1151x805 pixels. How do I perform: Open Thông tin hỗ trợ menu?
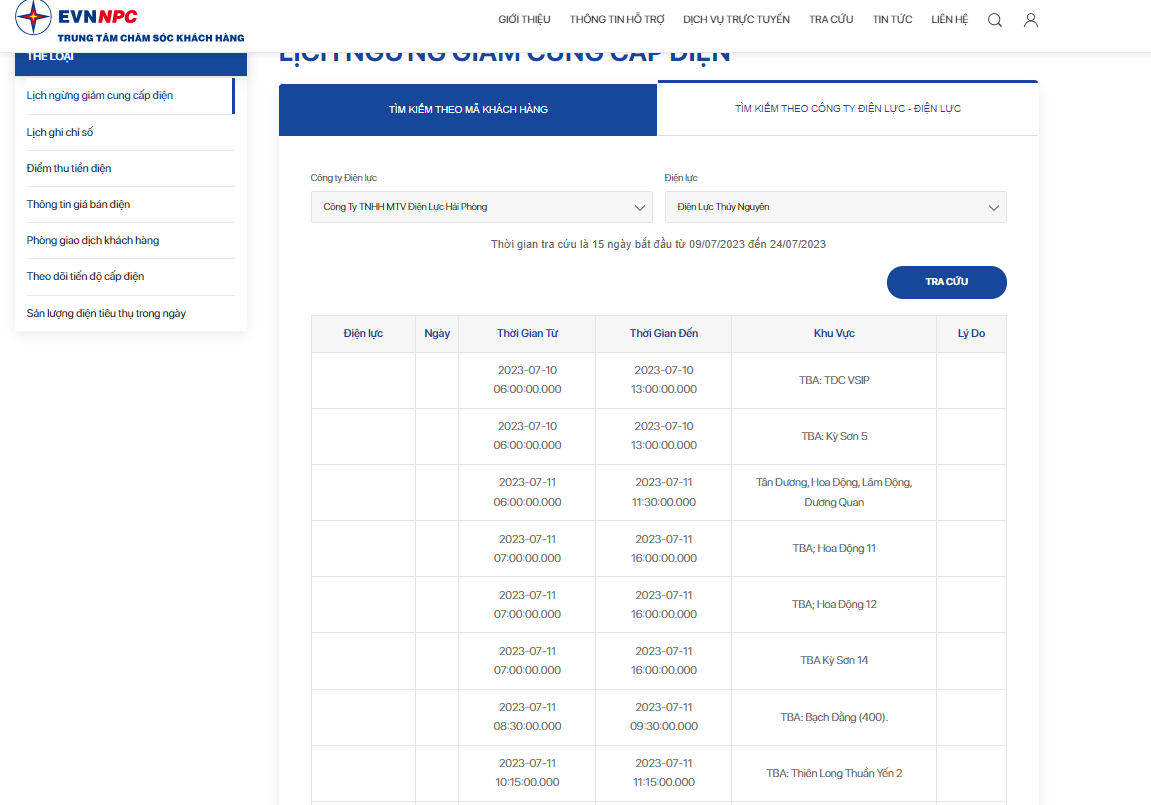click(617, 19)
